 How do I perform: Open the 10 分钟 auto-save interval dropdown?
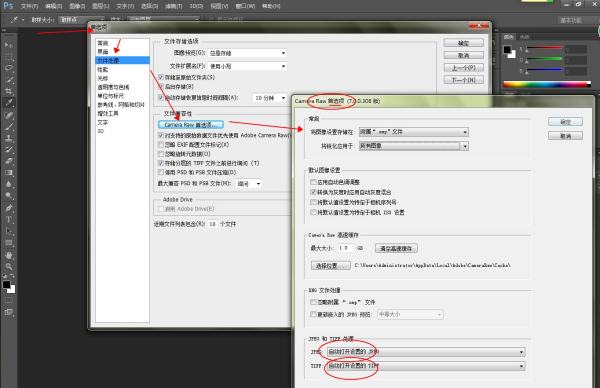(270, 98)
